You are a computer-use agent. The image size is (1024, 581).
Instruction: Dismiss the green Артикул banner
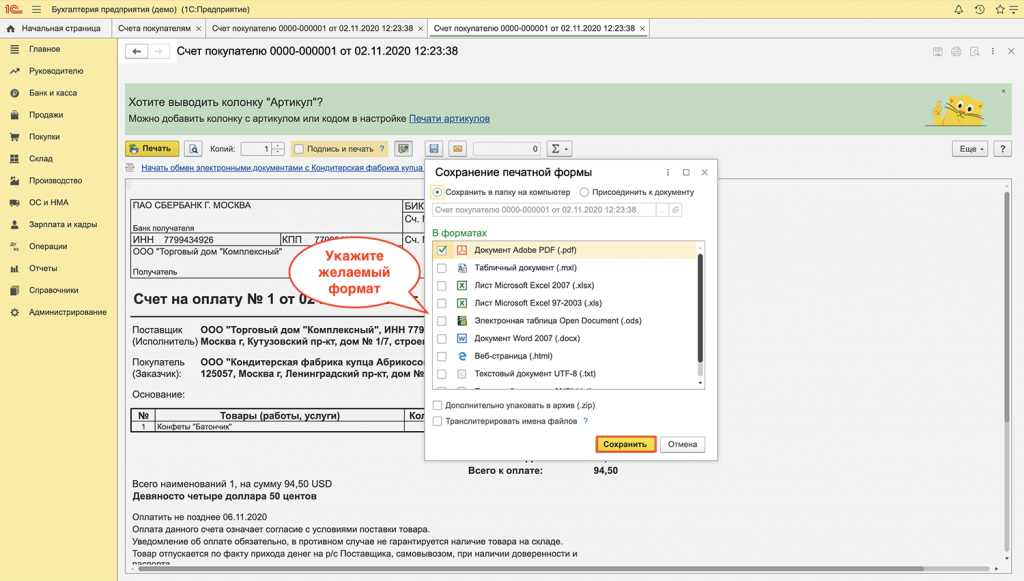(x=1004, y=91)
